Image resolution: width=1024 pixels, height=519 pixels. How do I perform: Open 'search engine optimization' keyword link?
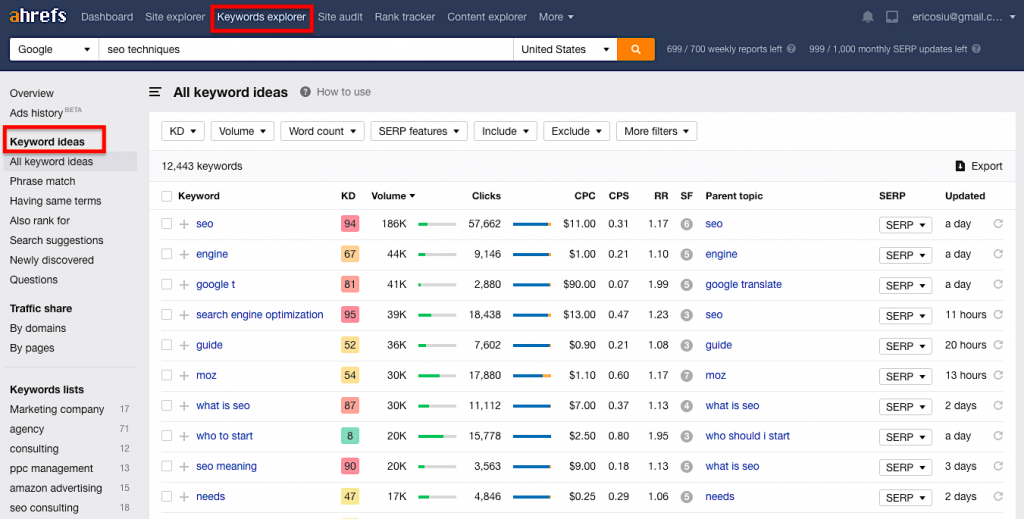pos(259,315)
